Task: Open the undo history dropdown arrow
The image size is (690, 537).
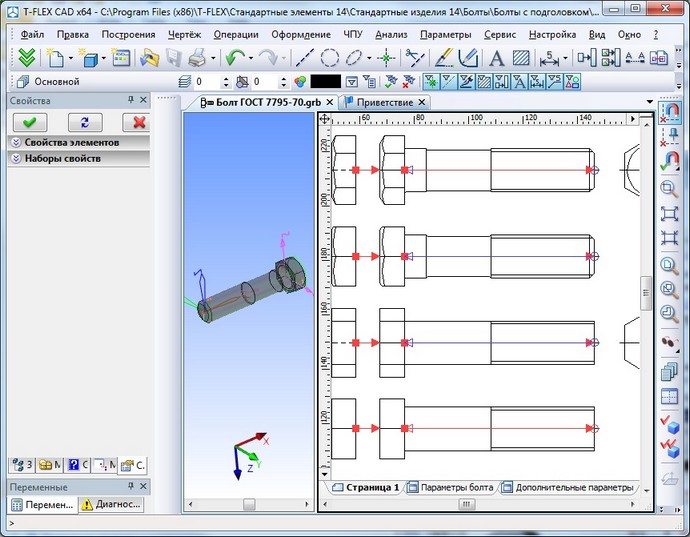Action: click(x=251, y=58)
